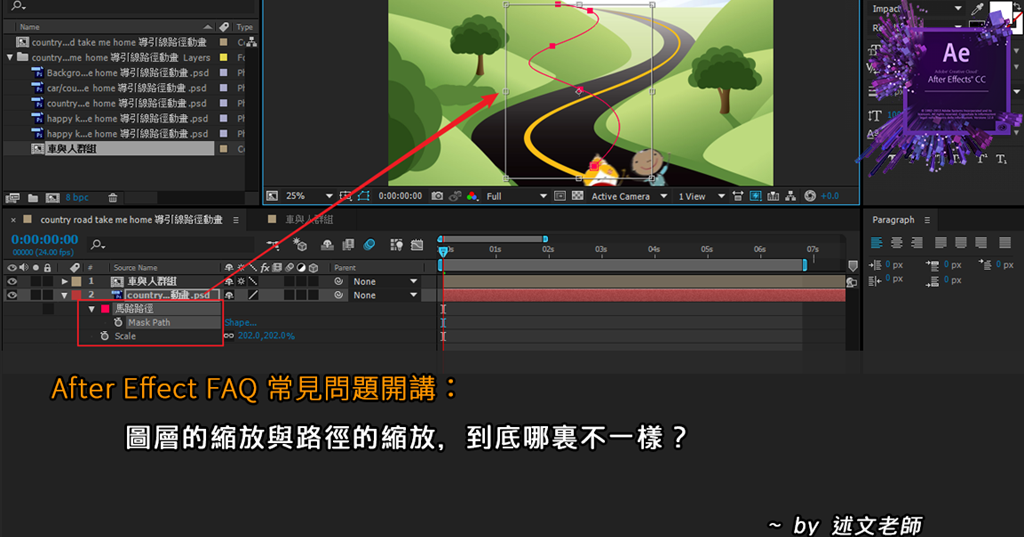Pick a color with the Character eyedropper
Viewport: 1024px width, 537px height.
[x=977, y=8]
